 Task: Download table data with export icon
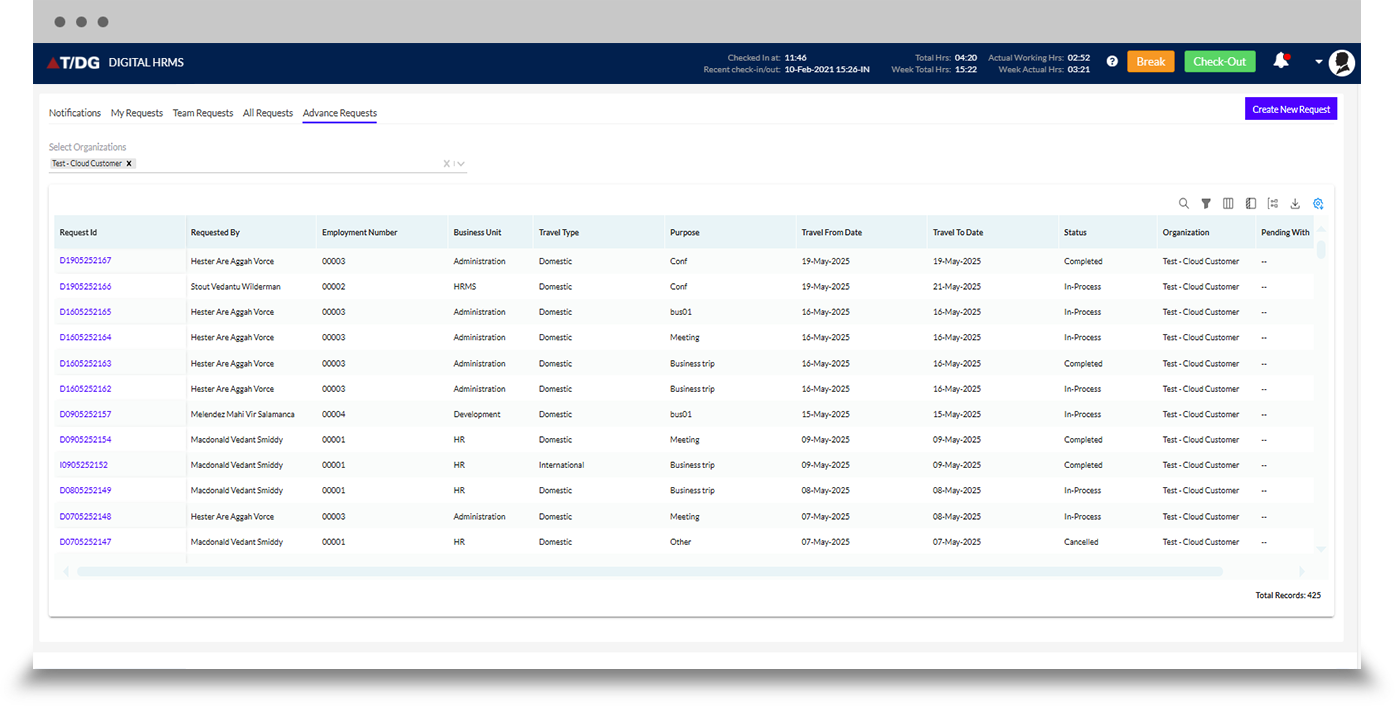(1295, 204)
